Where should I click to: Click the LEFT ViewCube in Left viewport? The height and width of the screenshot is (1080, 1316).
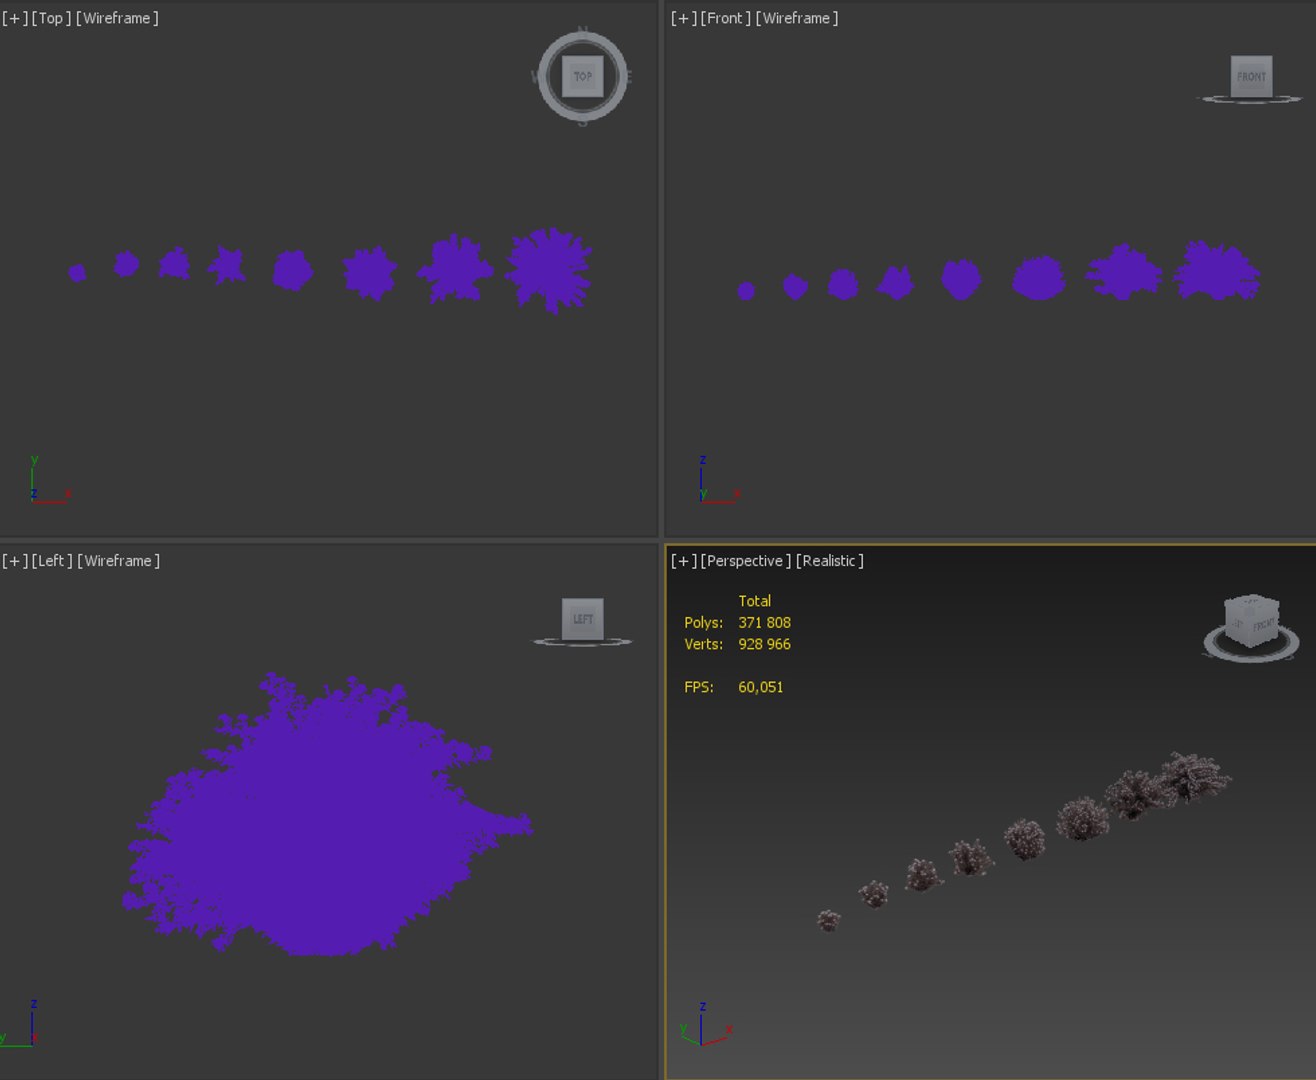582,618
